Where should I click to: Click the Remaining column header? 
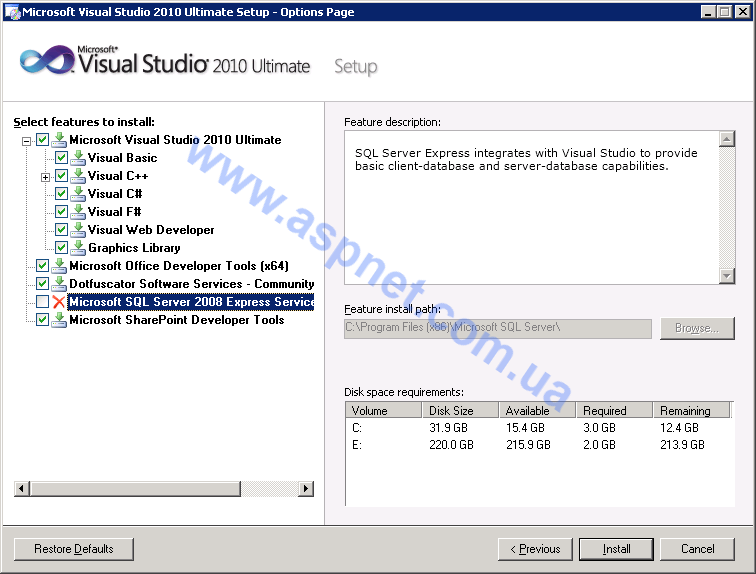692,410
